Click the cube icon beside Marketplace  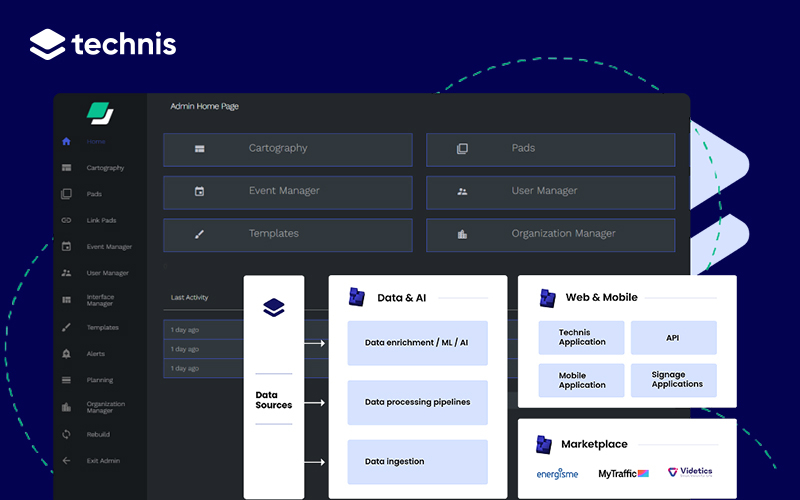[x=544, y=444]
